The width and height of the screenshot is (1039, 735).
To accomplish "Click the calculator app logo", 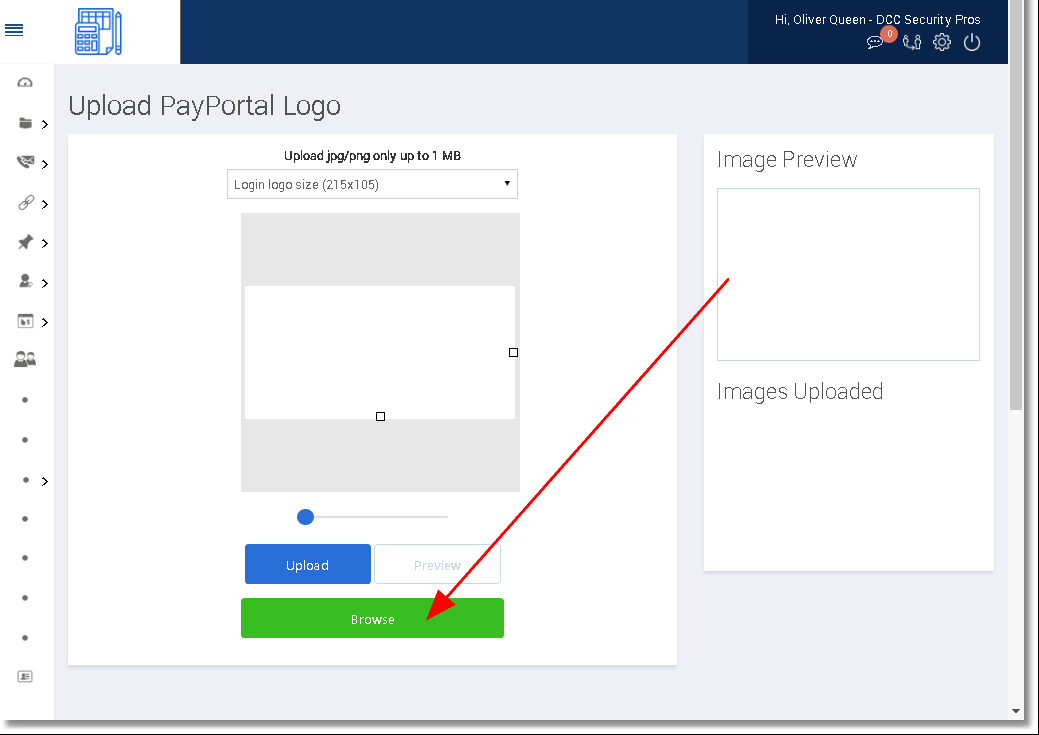I will point(98,31).
